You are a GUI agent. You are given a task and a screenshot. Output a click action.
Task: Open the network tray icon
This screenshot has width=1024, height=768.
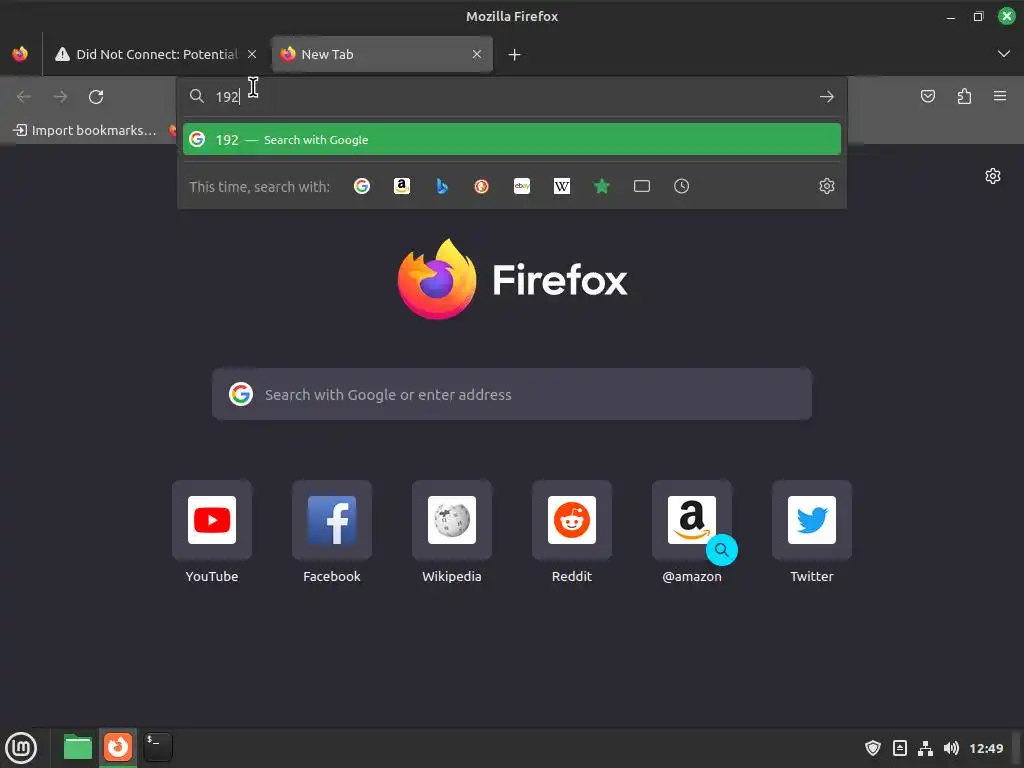(x=925, y=748)
